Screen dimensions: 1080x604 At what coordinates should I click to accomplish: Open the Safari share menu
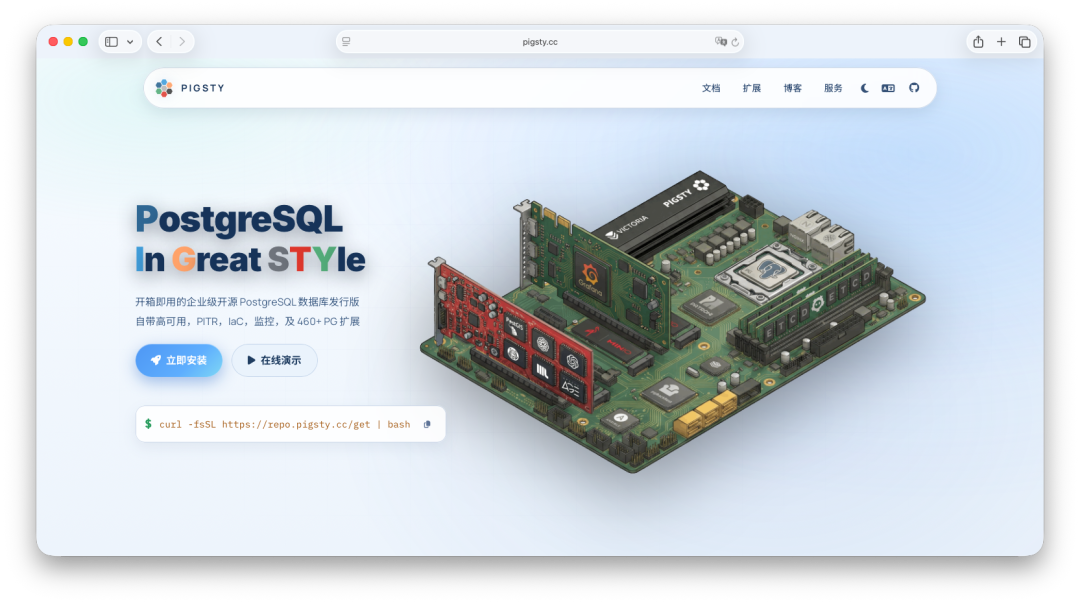(978, 41)
